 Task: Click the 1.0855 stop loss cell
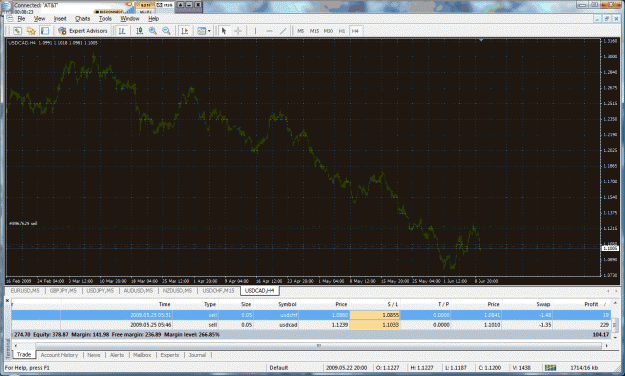(375, 315)
